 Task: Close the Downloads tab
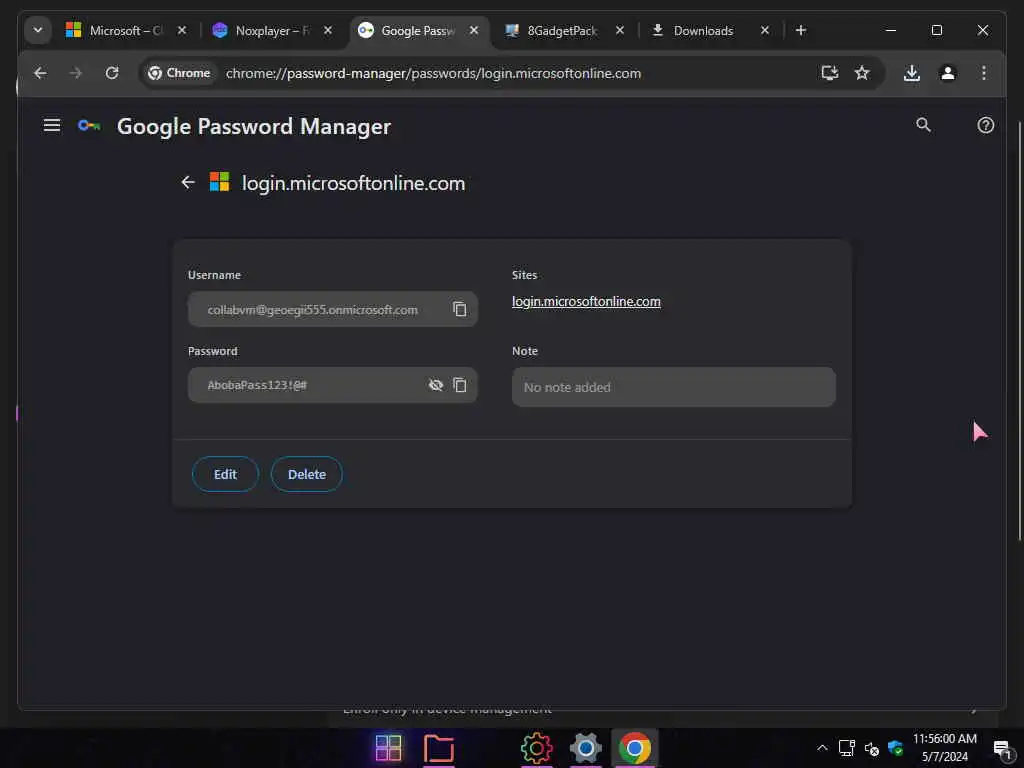tap(765, 30)
